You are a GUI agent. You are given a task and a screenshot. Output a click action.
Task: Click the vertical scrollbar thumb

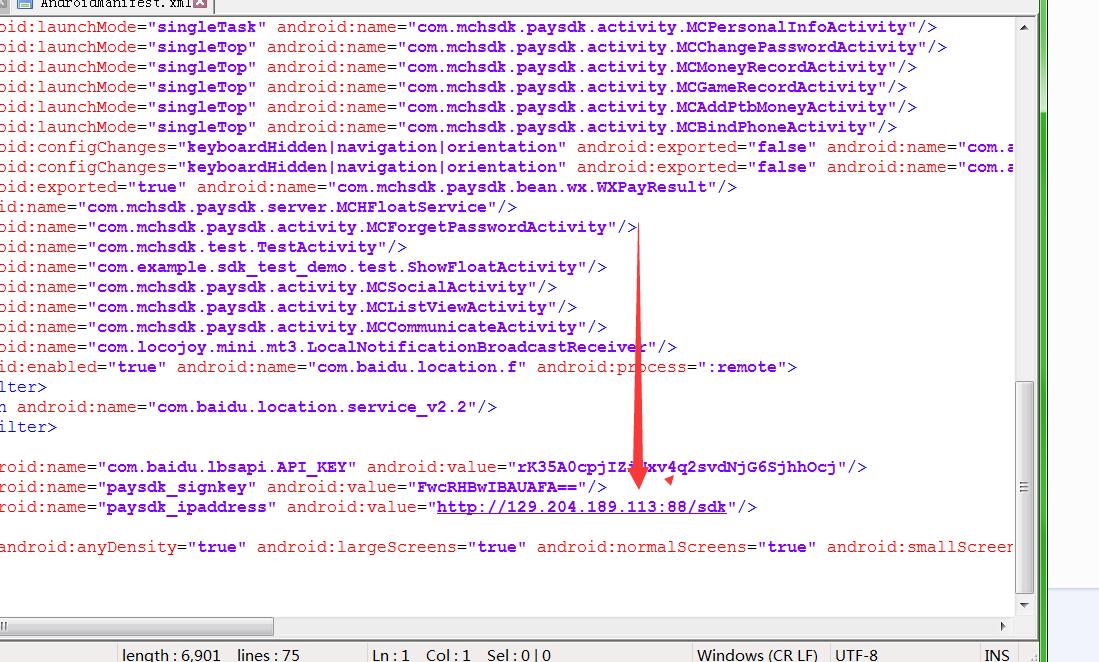coord(1024,487)
